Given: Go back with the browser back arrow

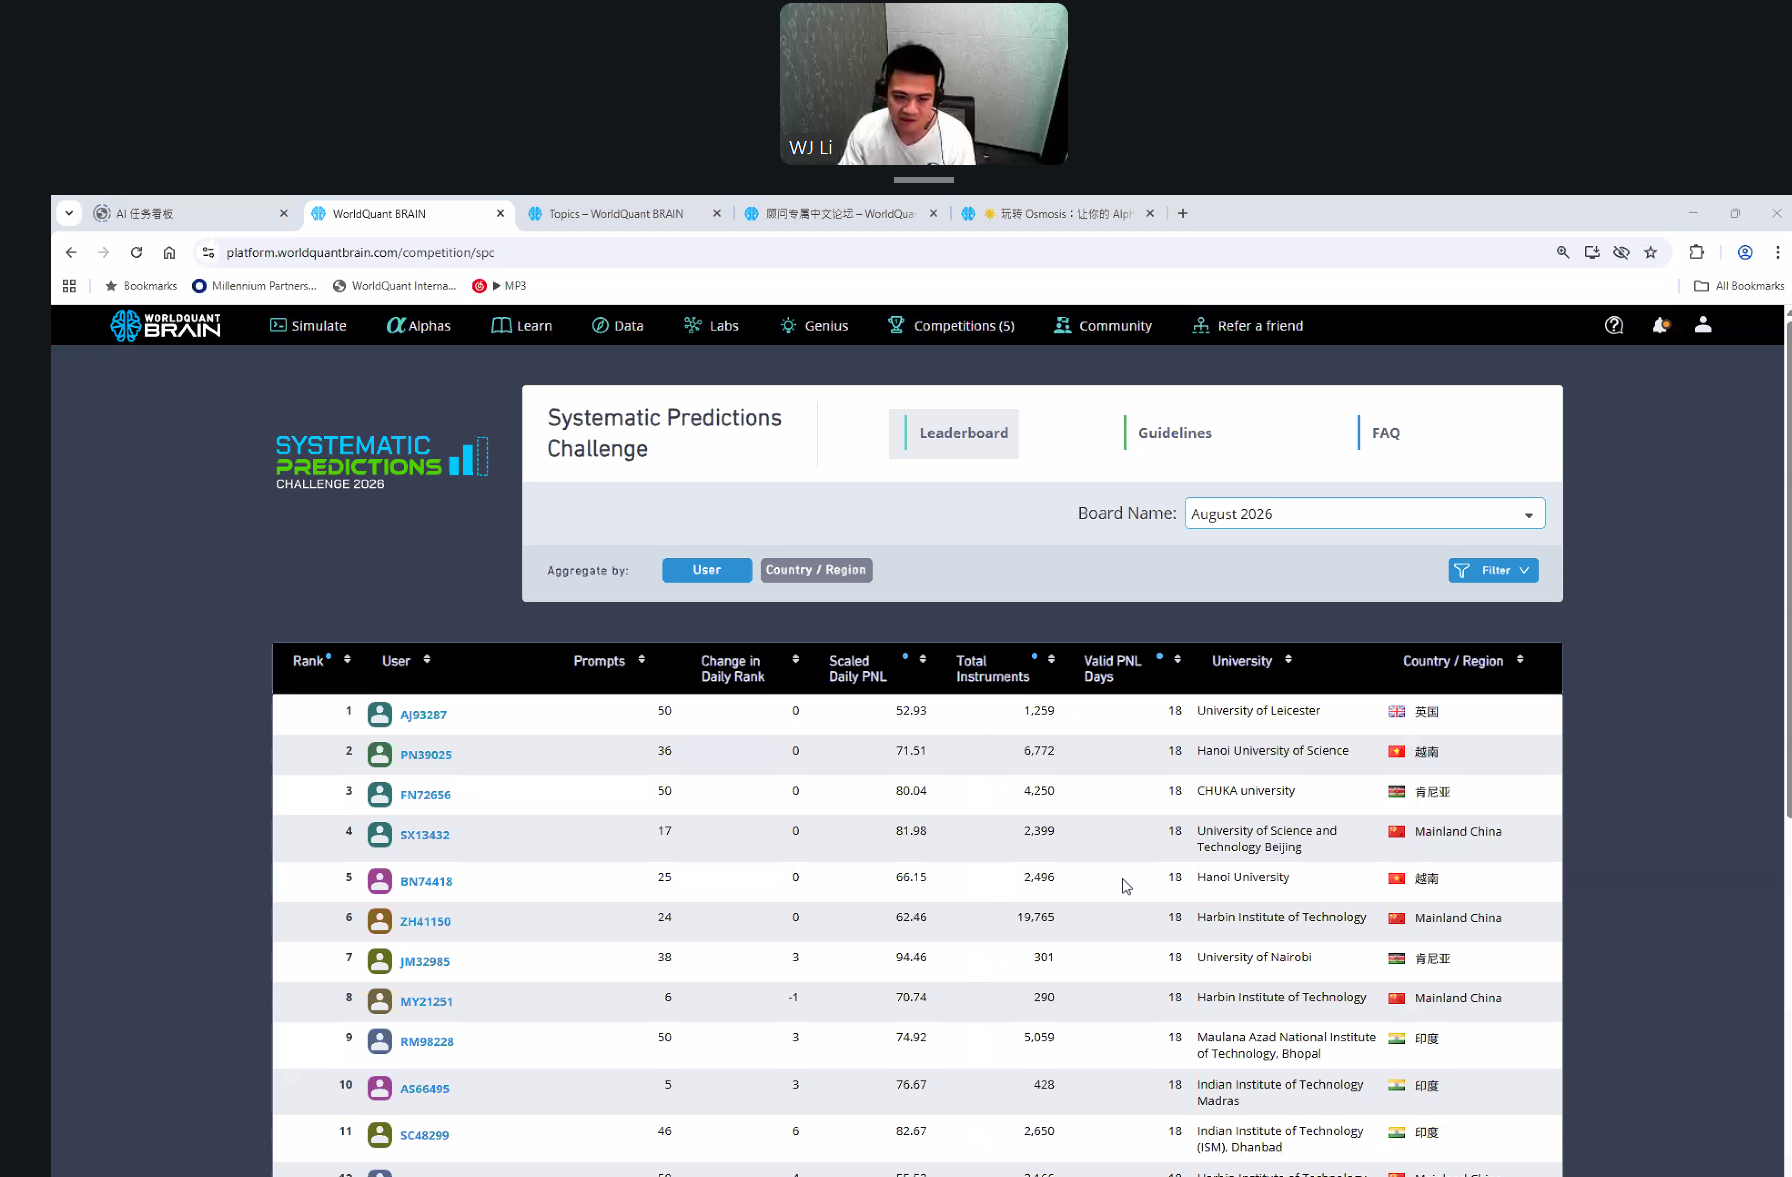Looking at the screenshot, I should tap(71, 252).
